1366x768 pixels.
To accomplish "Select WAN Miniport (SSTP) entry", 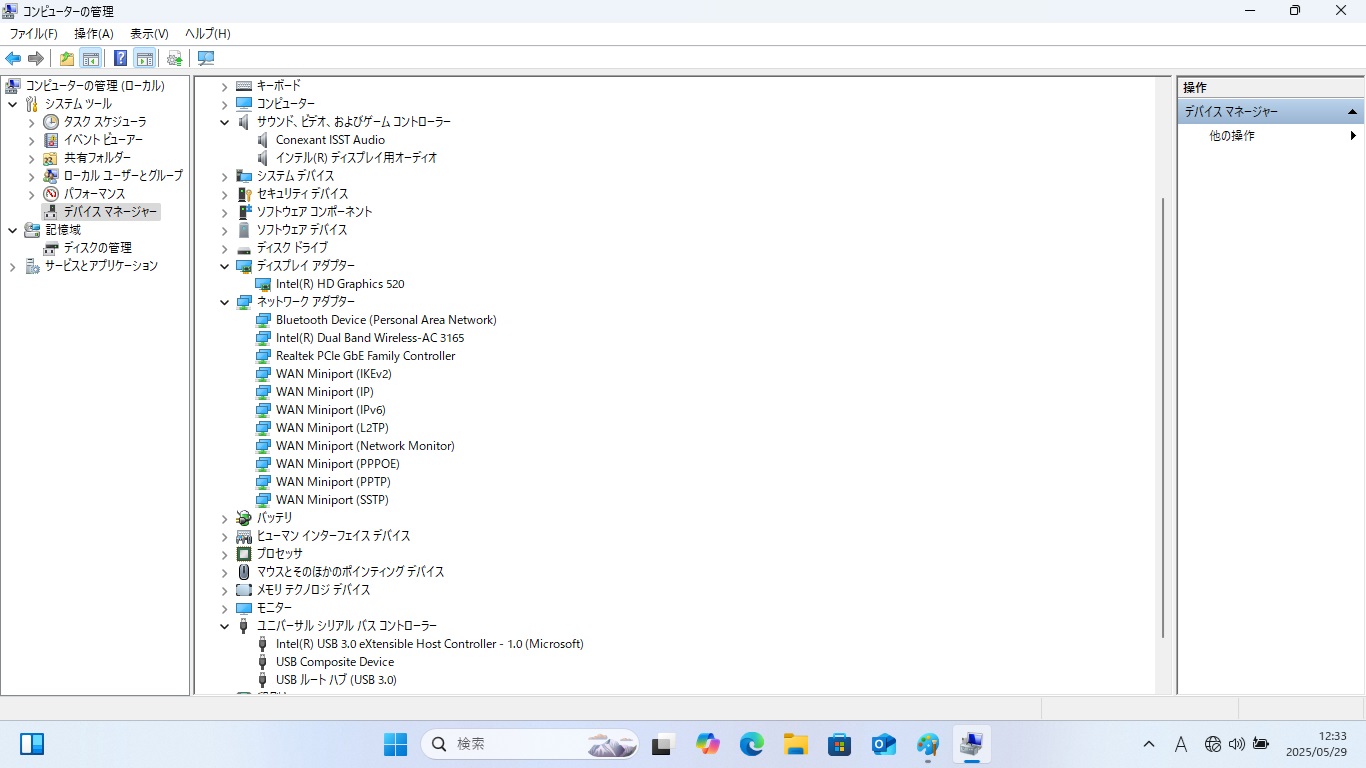I will [332, 500].
